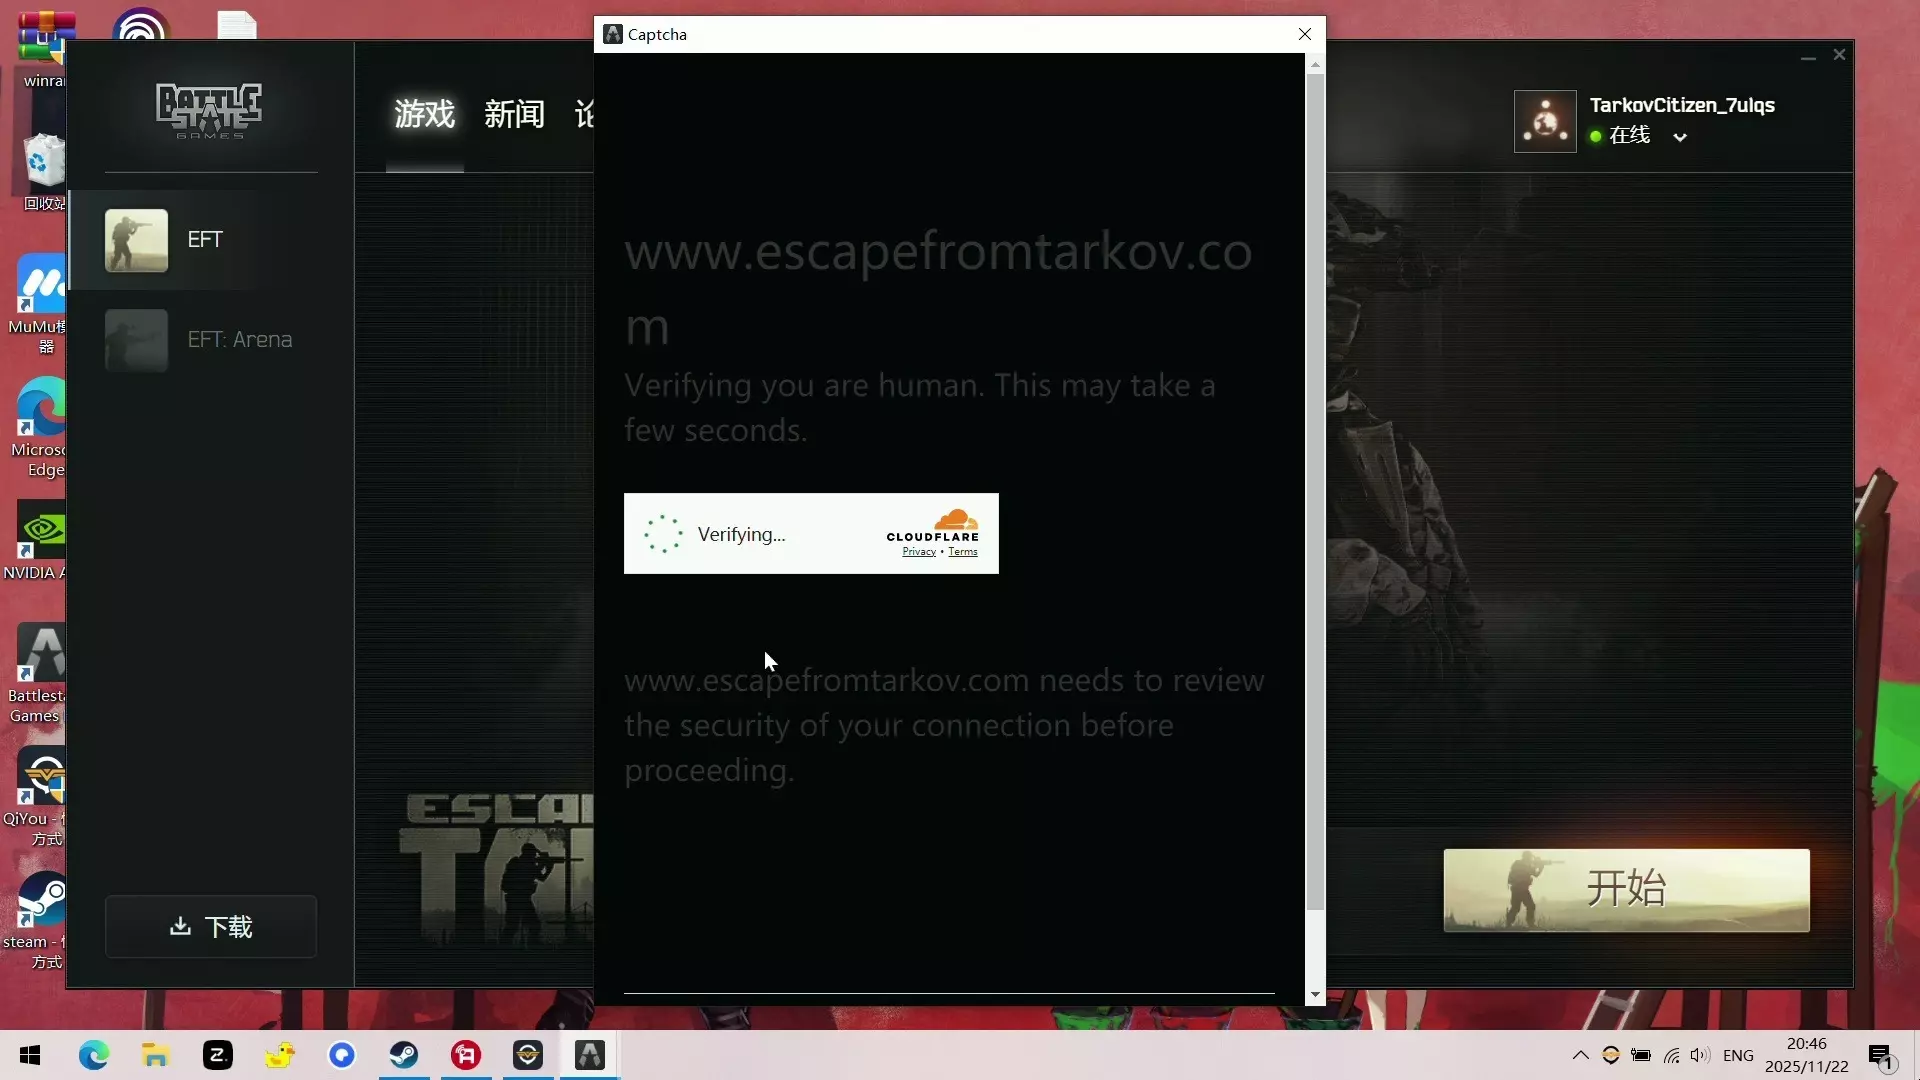
Task: Select the EFT game thumbnail
Action: click(x=136, y=240)
